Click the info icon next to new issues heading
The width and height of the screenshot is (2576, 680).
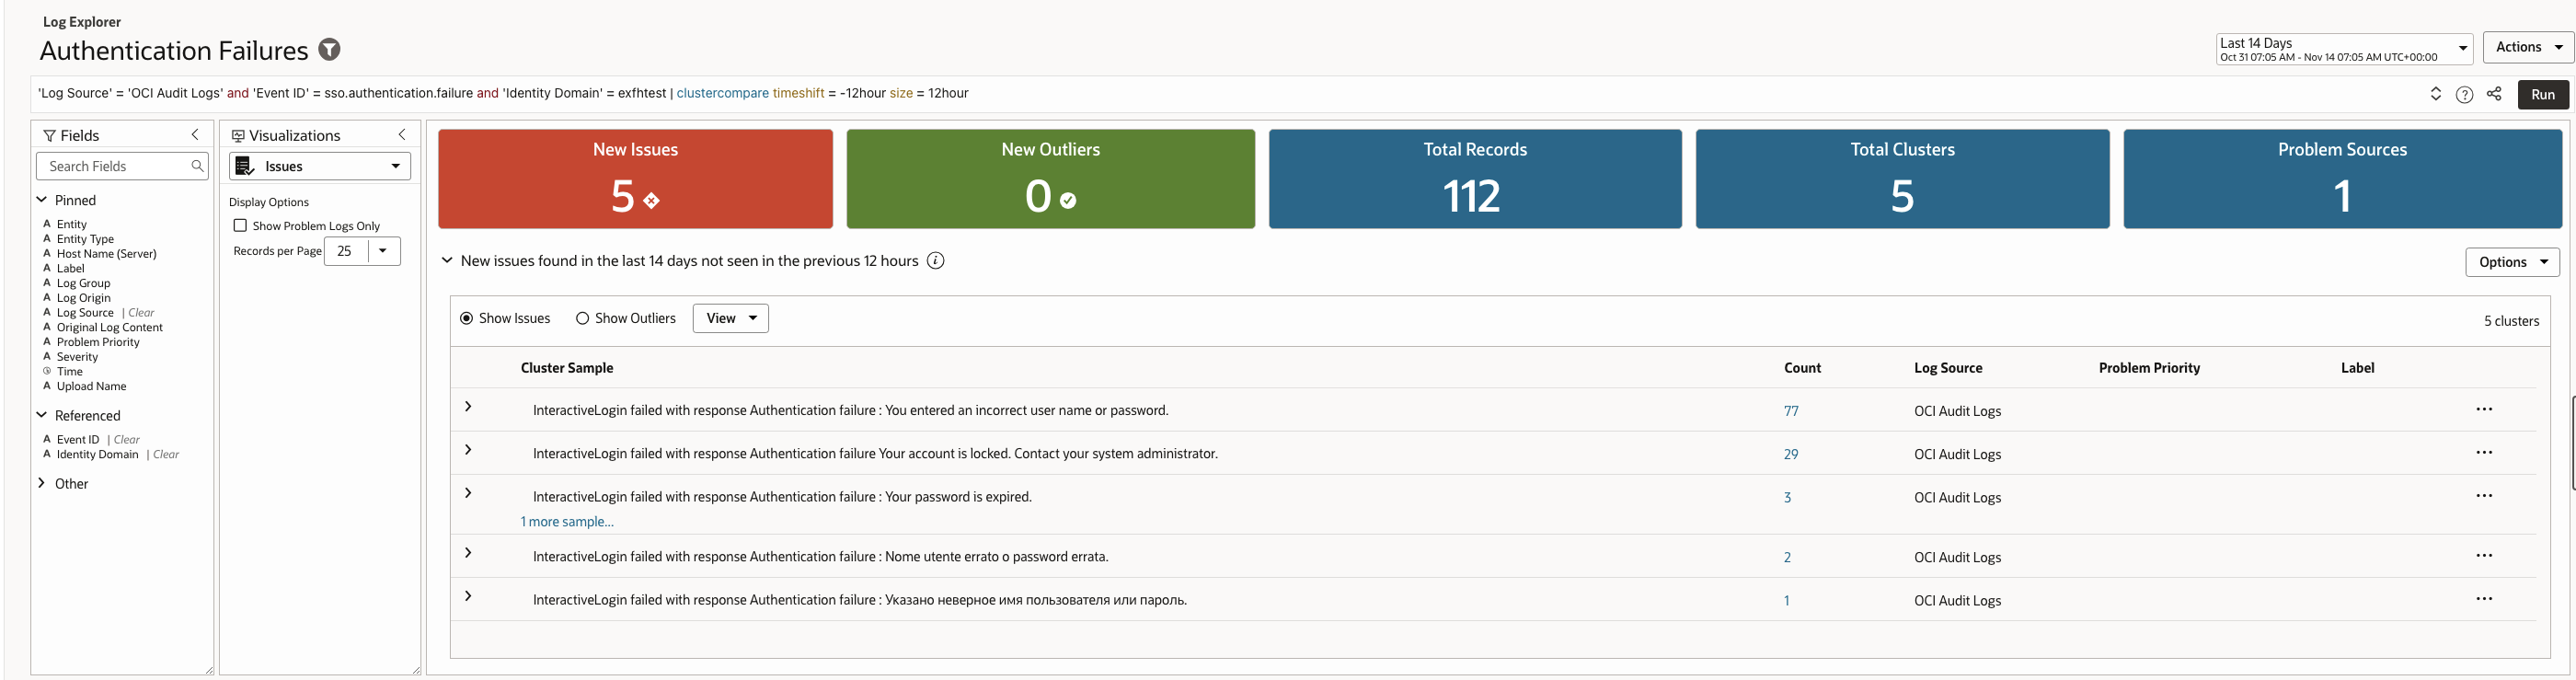935,261
